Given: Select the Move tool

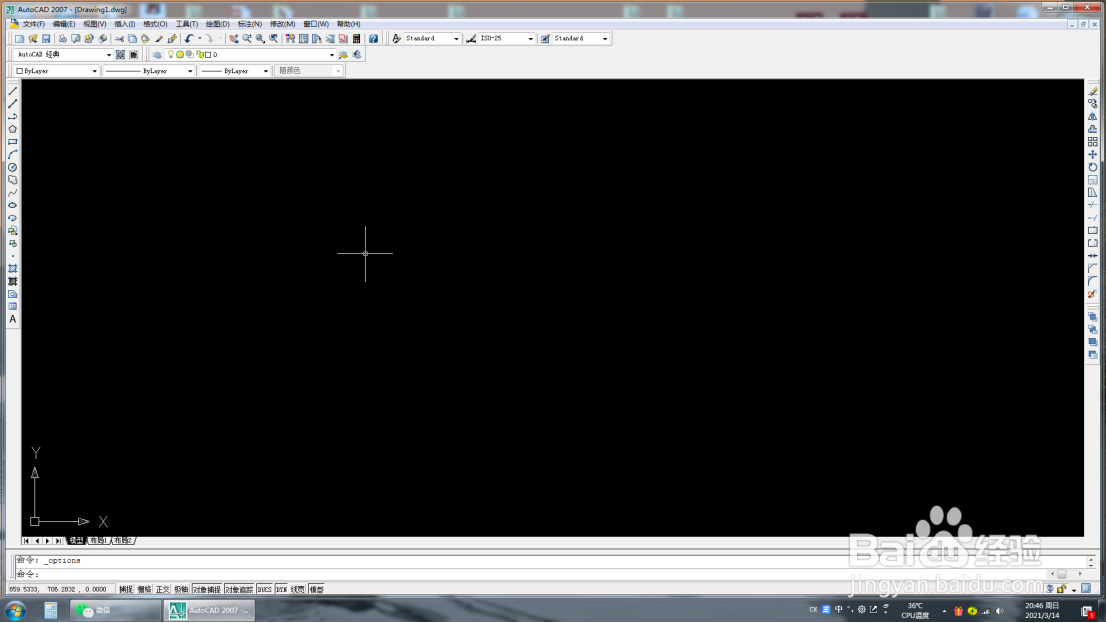Looking at the screenshot, I should point(1093,155).
